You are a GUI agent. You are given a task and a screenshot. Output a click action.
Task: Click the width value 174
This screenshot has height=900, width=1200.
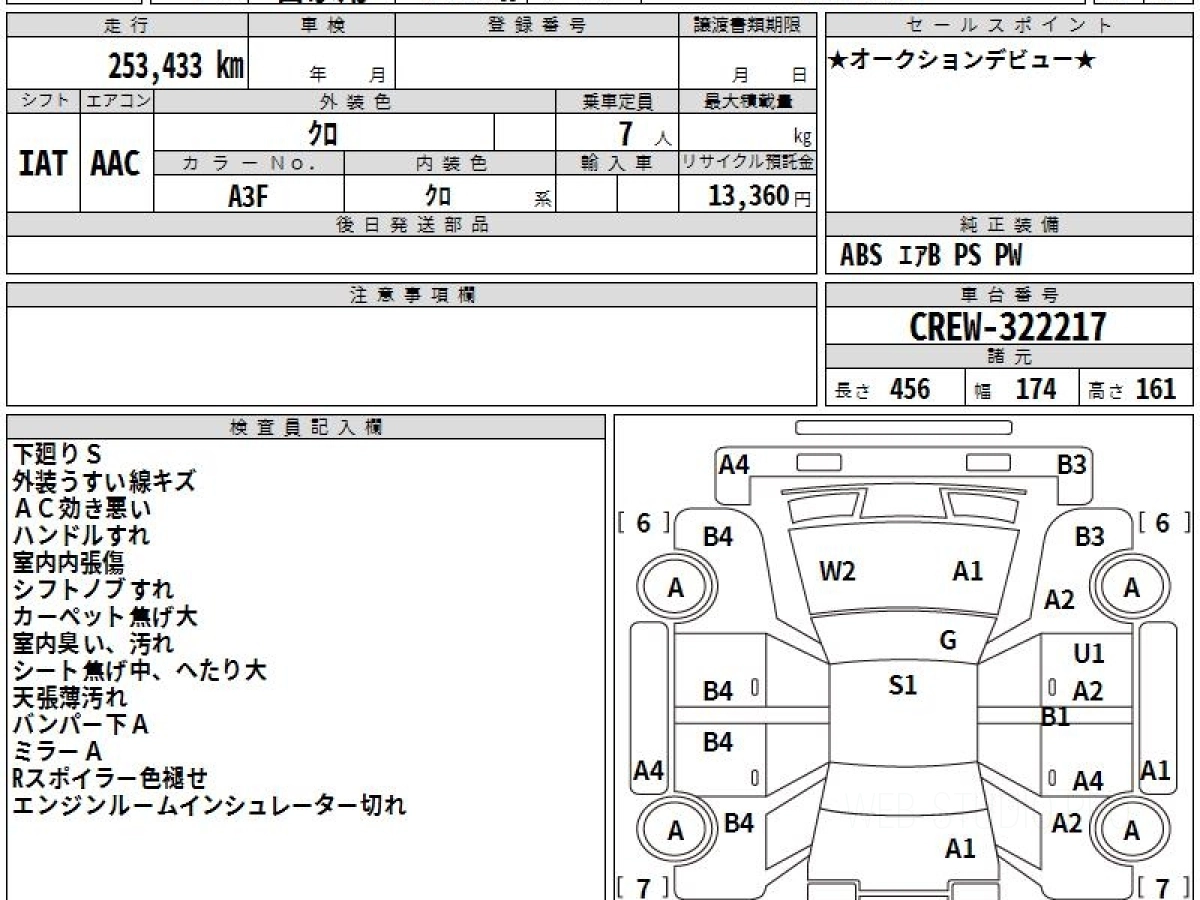[1036, 389]
